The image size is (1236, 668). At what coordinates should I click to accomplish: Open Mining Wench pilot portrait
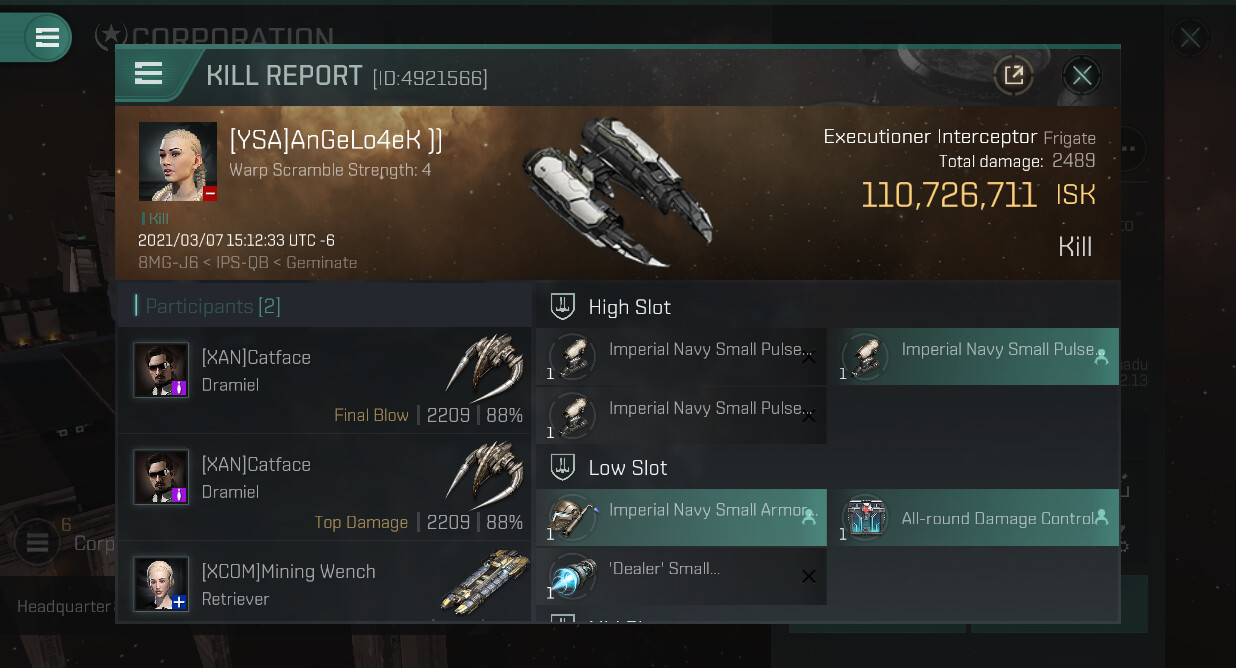point(161,584)
